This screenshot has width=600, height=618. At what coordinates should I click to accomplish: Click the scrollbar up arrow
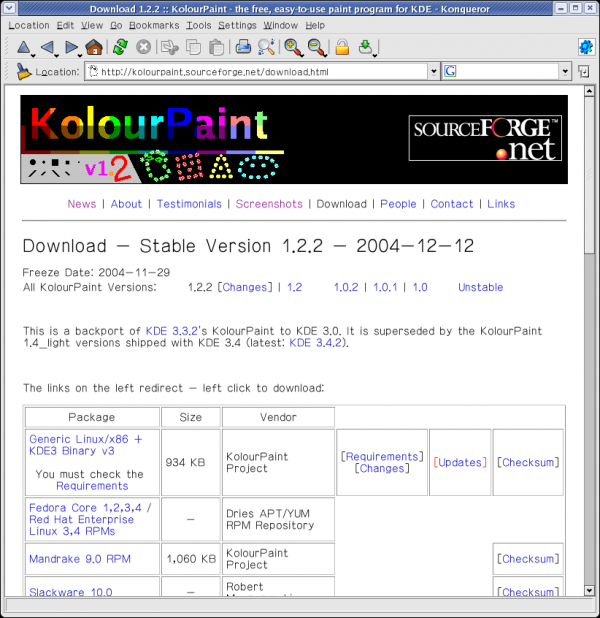click(589, 91)
